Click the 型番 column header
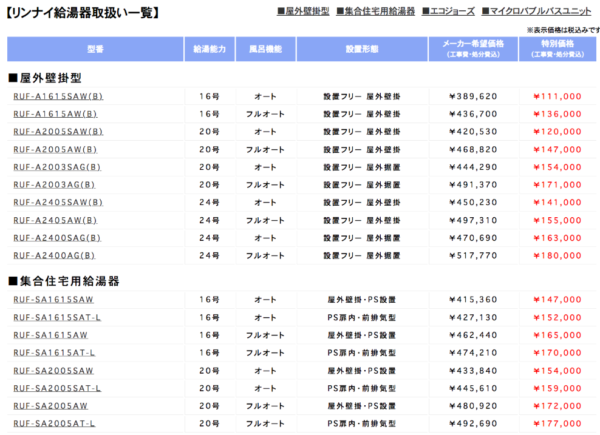Image resolution: width=600 pixels, height=435 pixels. [95, 49]
